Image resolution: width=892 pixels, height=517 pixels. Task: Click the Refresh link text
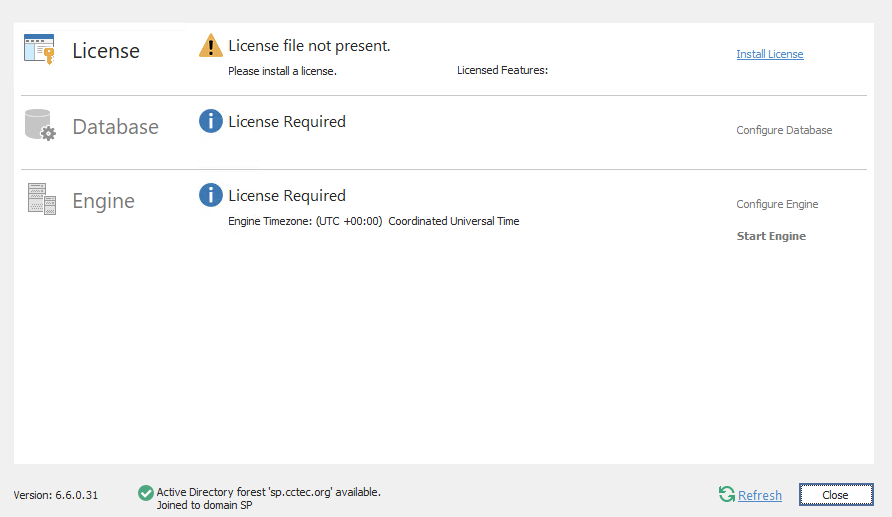click(760, 495)
